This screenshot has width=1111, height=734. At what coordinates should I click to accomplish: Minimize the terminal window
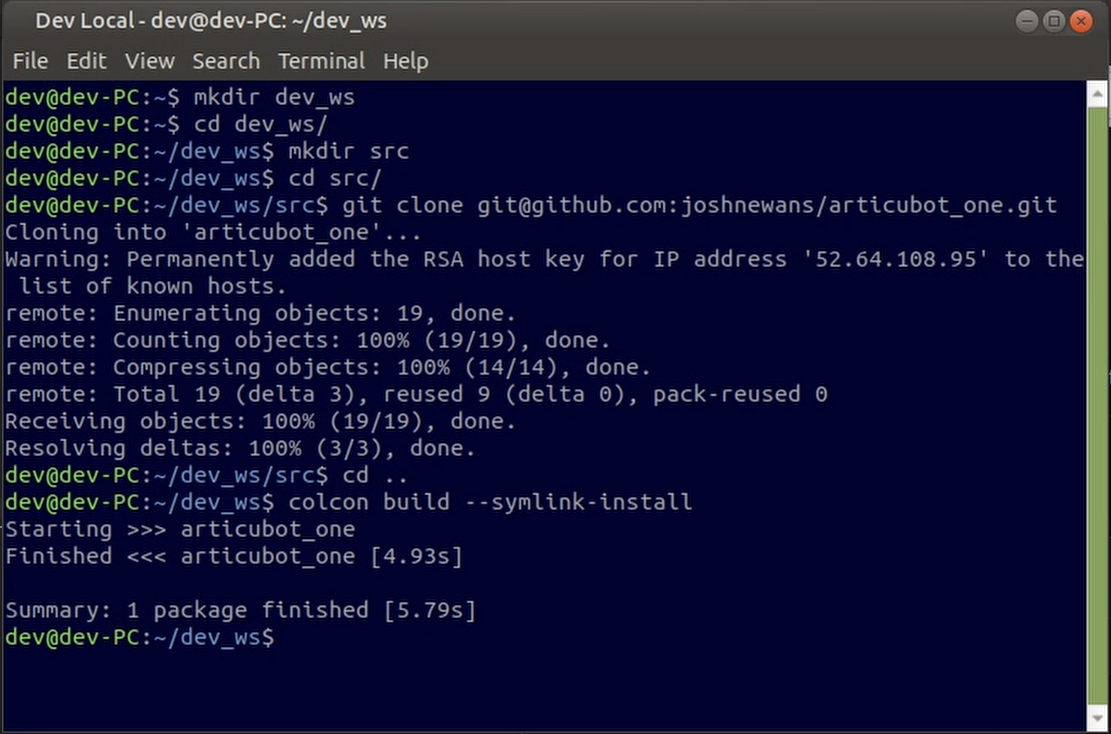coord(1027,21)
